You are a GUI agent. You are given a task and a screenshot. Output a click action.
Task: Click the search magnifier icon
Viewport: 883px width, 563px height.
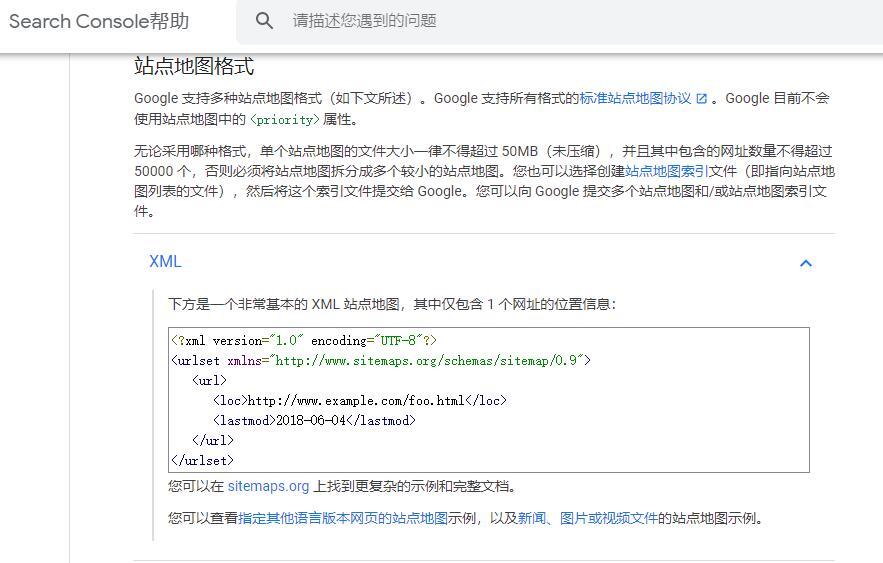[264, 21]
